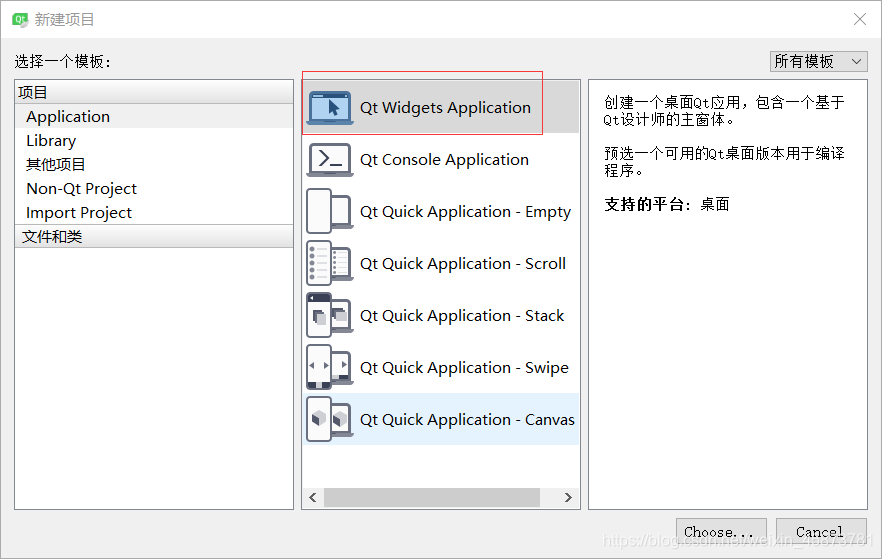Screen dimensions: 882x559
Task: Click the Qt logo in the title bar
Action: click(20, 20)
